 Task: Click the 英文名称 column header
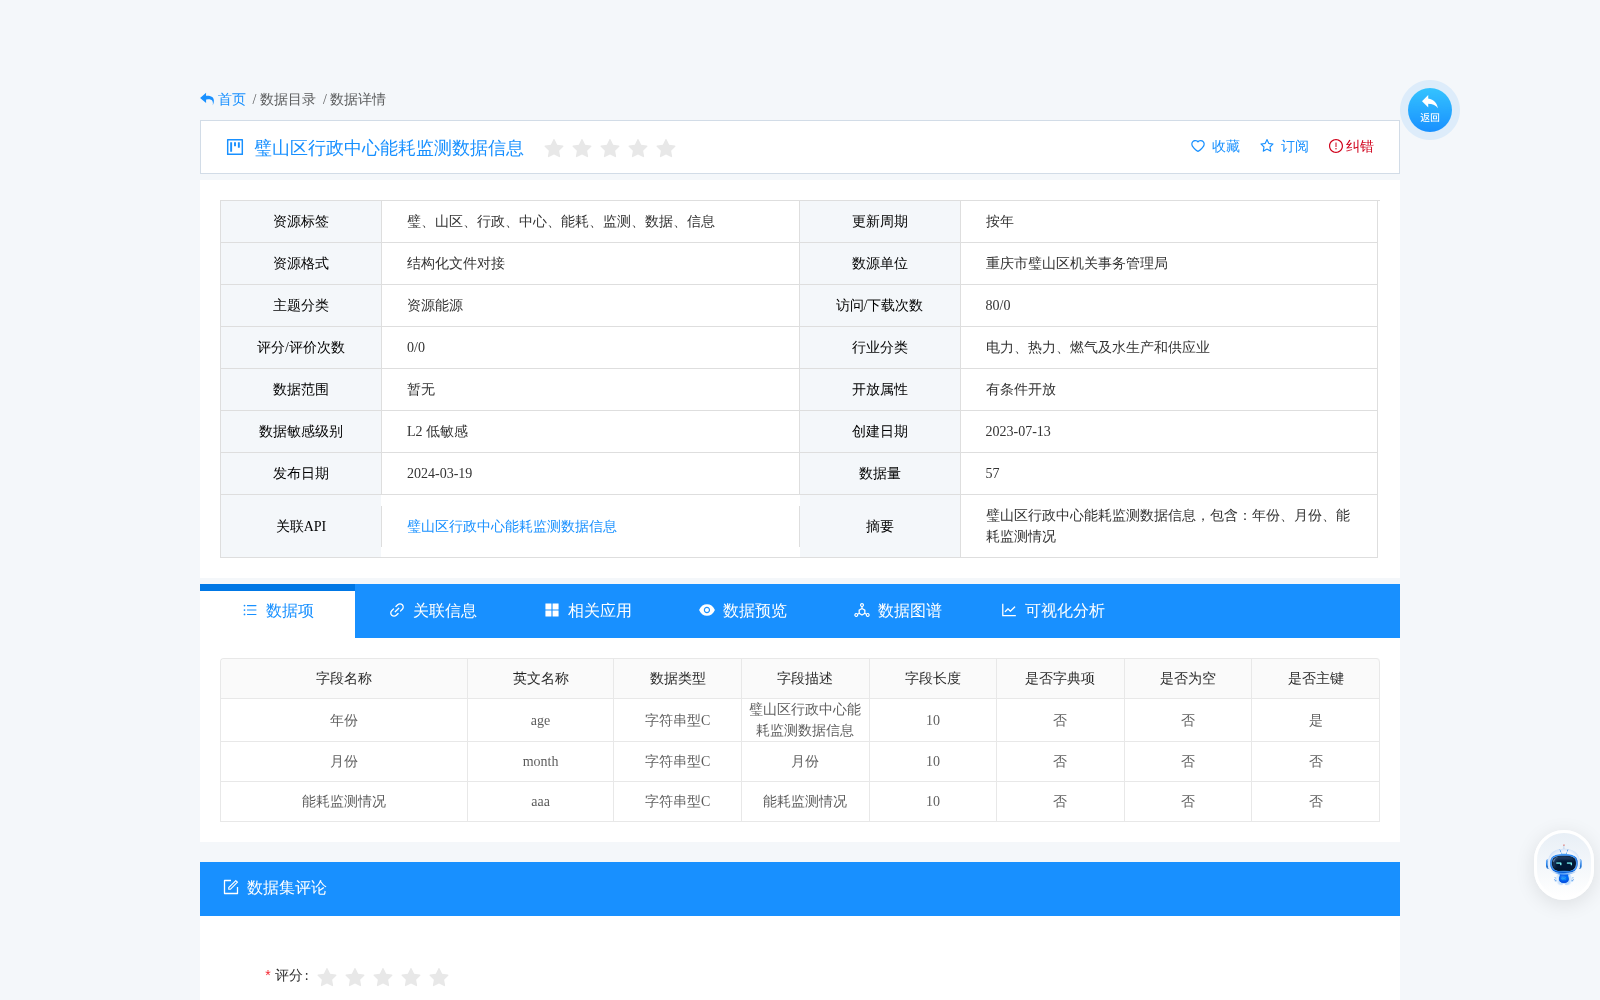pos(541,678)
